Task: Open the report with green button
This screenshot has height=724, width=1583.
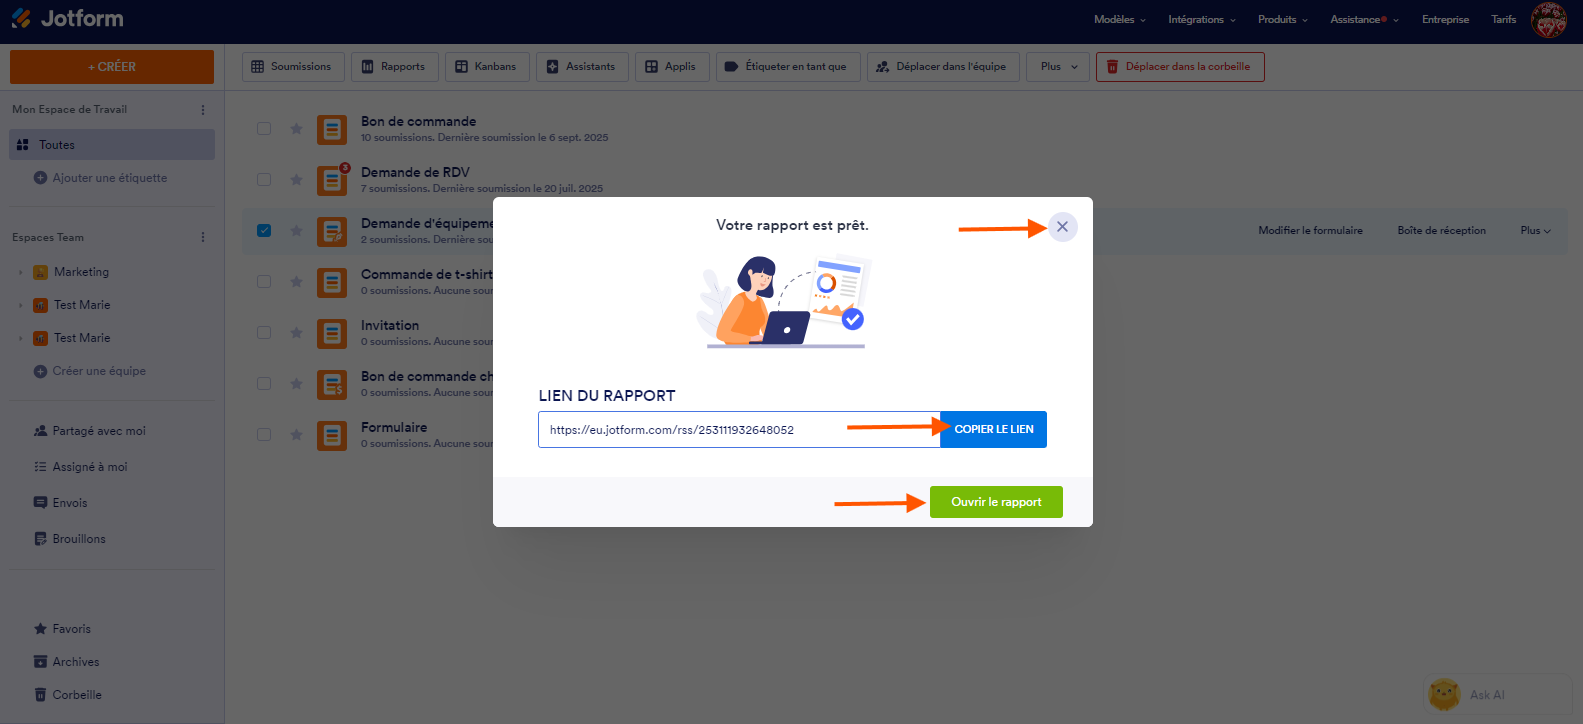Action: 996,502
